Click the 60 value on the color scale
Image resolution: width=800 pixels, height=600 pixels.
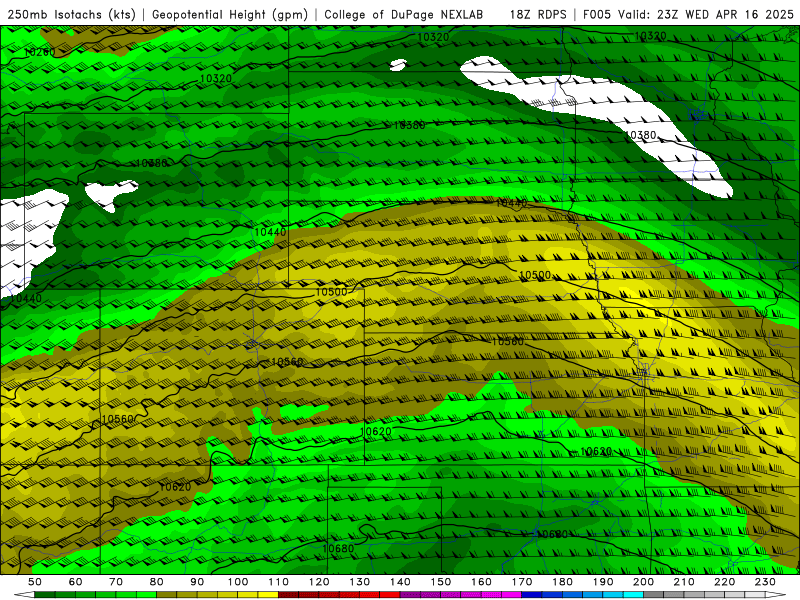(x=76, y=582)
